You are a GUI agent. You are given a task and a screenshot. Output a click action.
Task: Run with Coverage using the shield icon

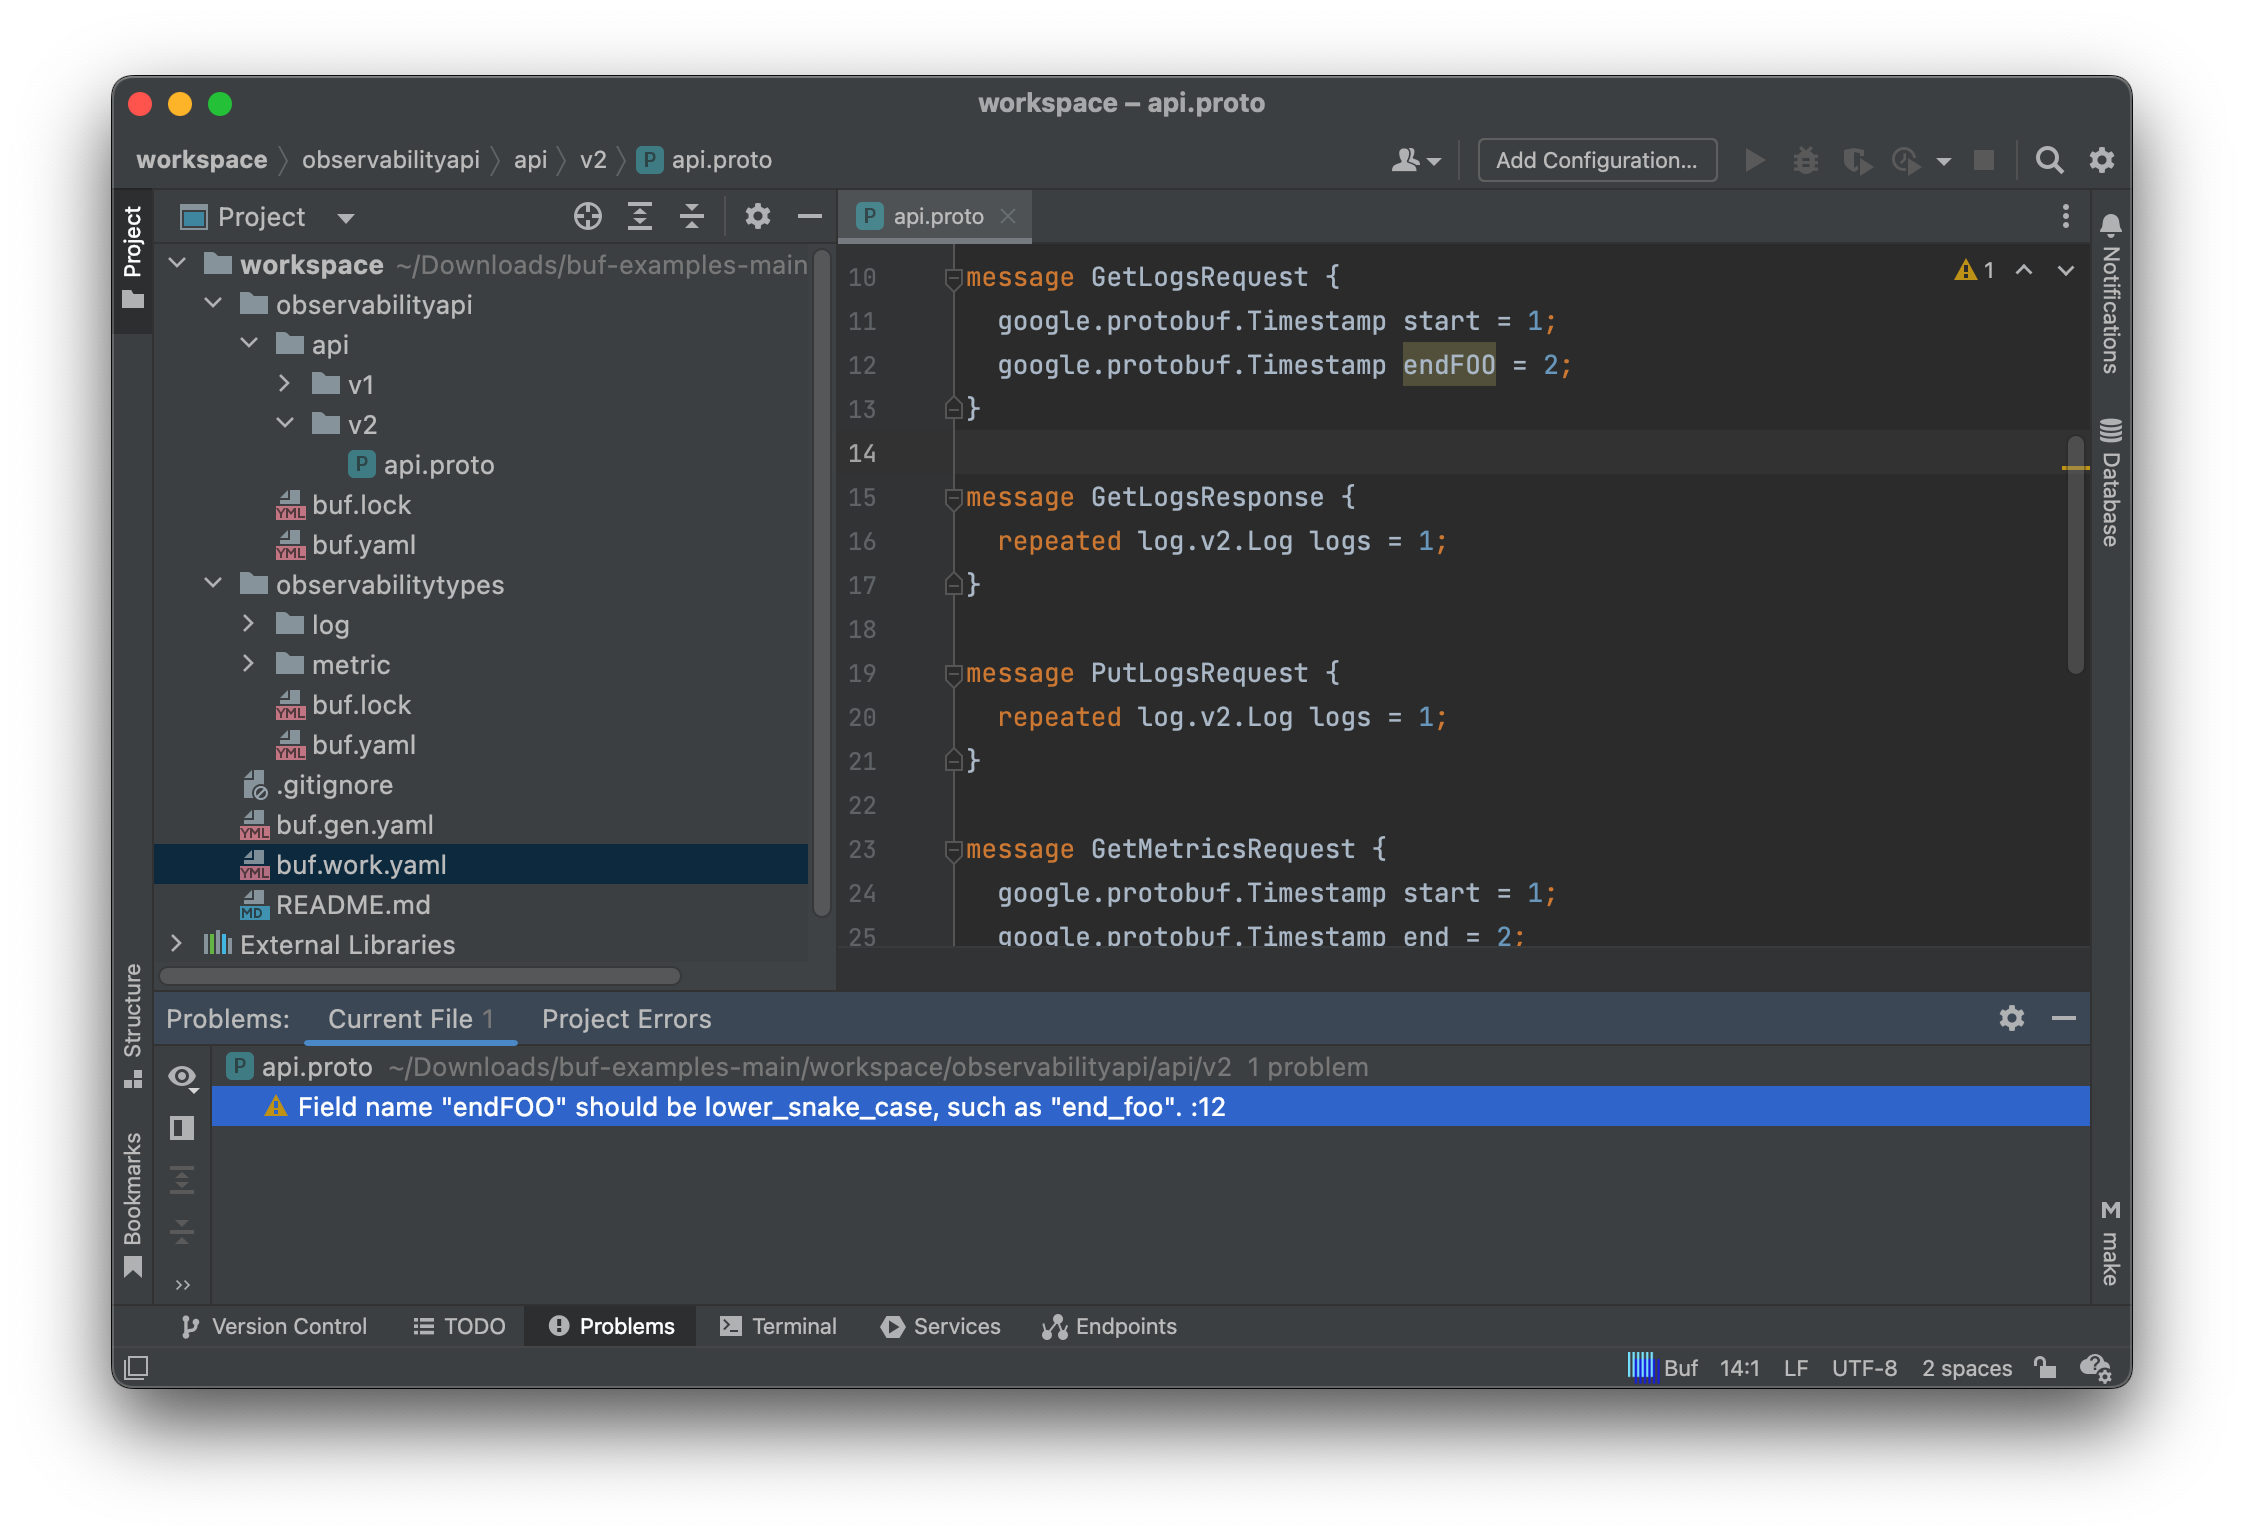click(1858, 160)
